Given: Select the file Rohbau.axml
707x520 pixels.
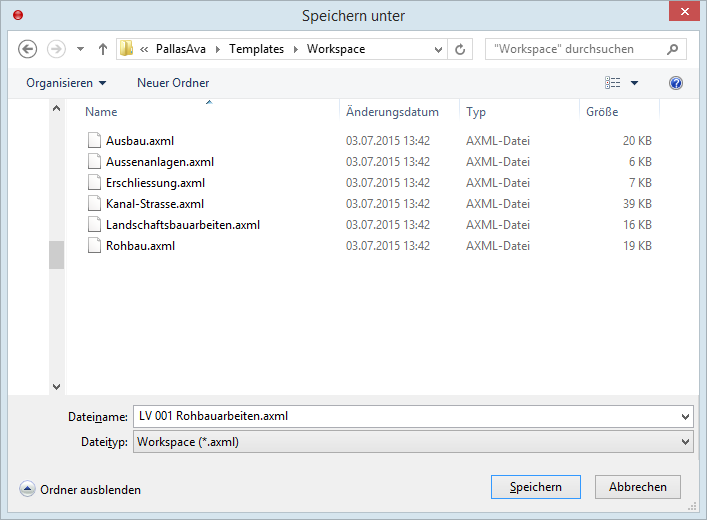Looking at the screenshot, I should (x=140, y=246).
